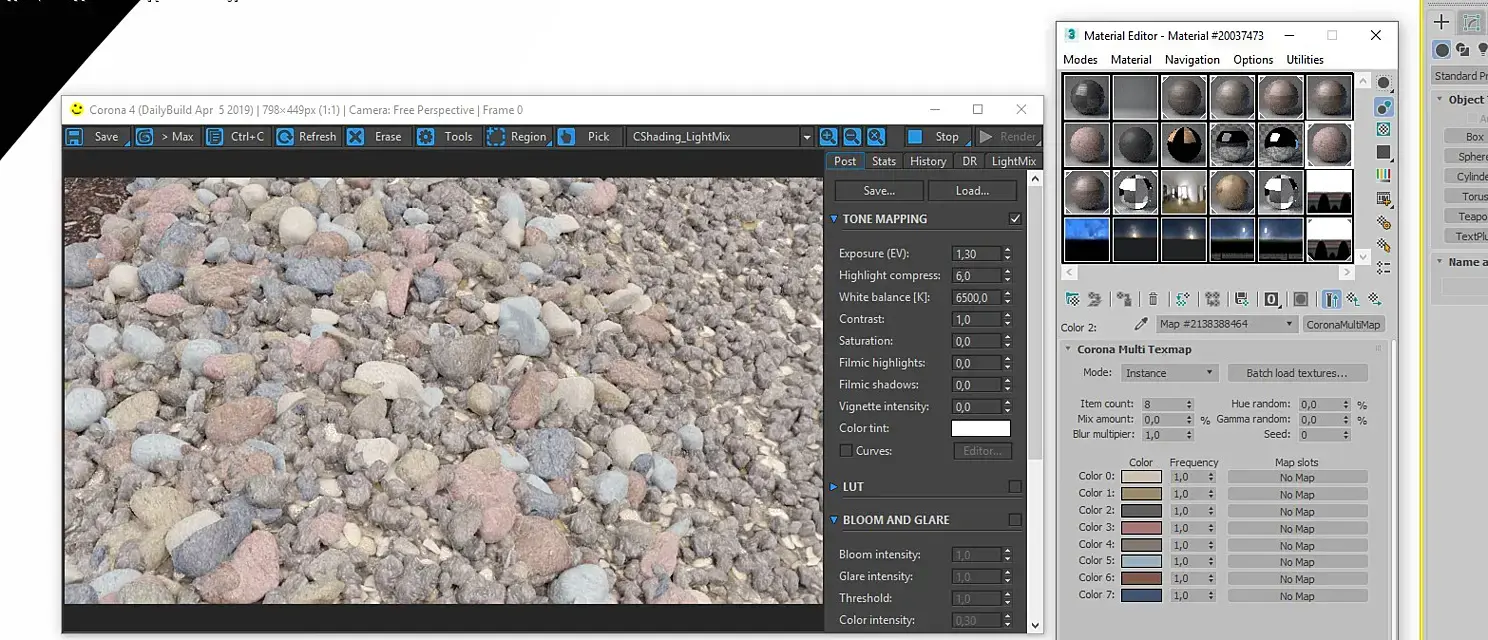Enable the Bloom and Glare checkbox

point(1015,520)
